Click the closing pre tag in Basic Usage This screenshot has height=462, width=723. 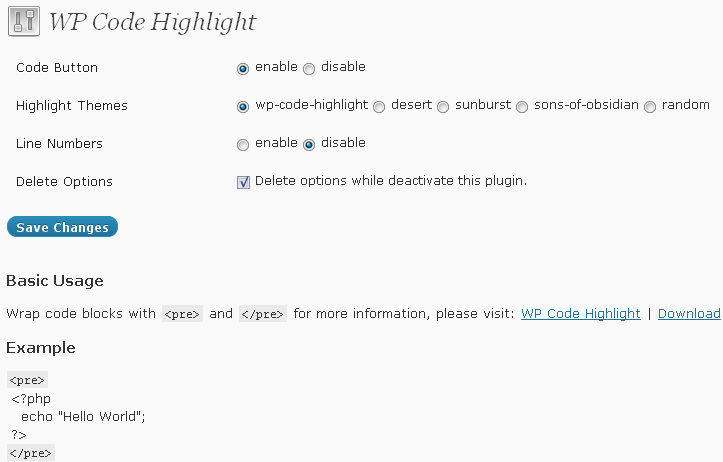[x=263, y=314]
